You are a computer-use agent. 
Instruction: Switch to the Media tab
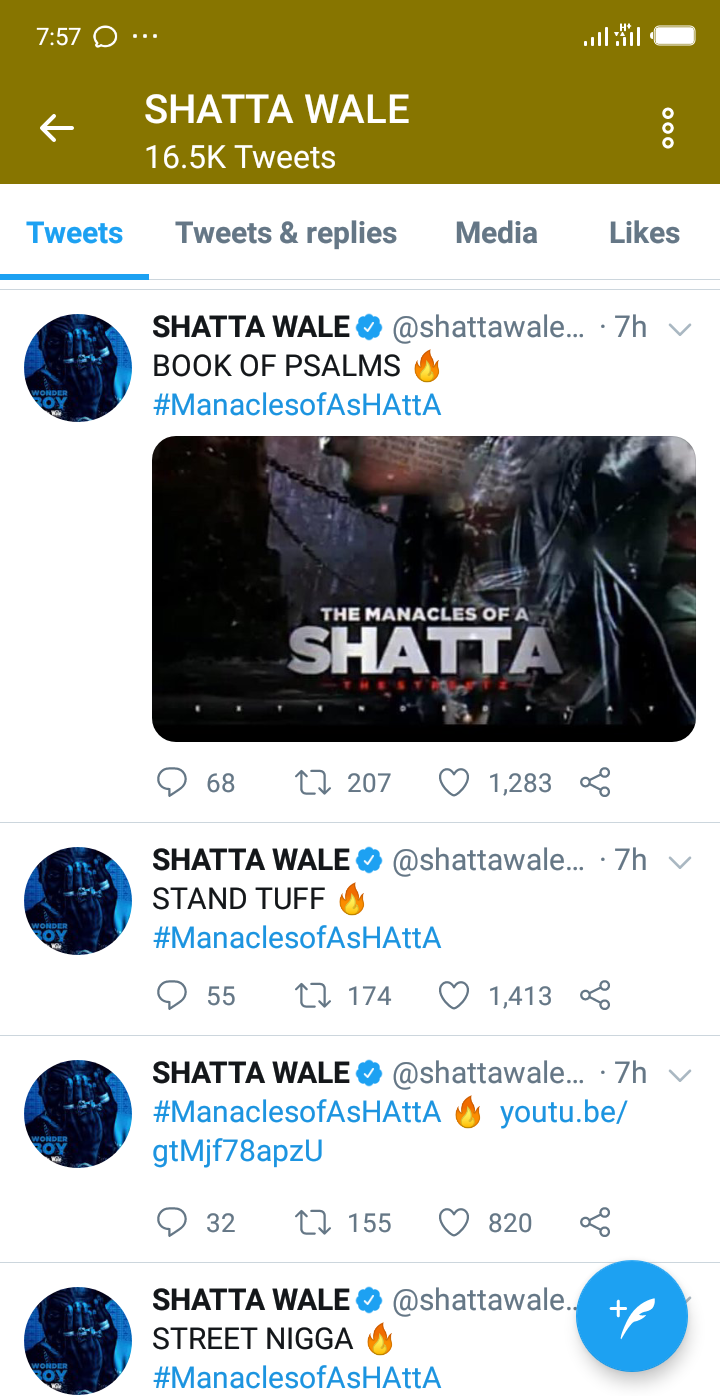click(496, 233)
